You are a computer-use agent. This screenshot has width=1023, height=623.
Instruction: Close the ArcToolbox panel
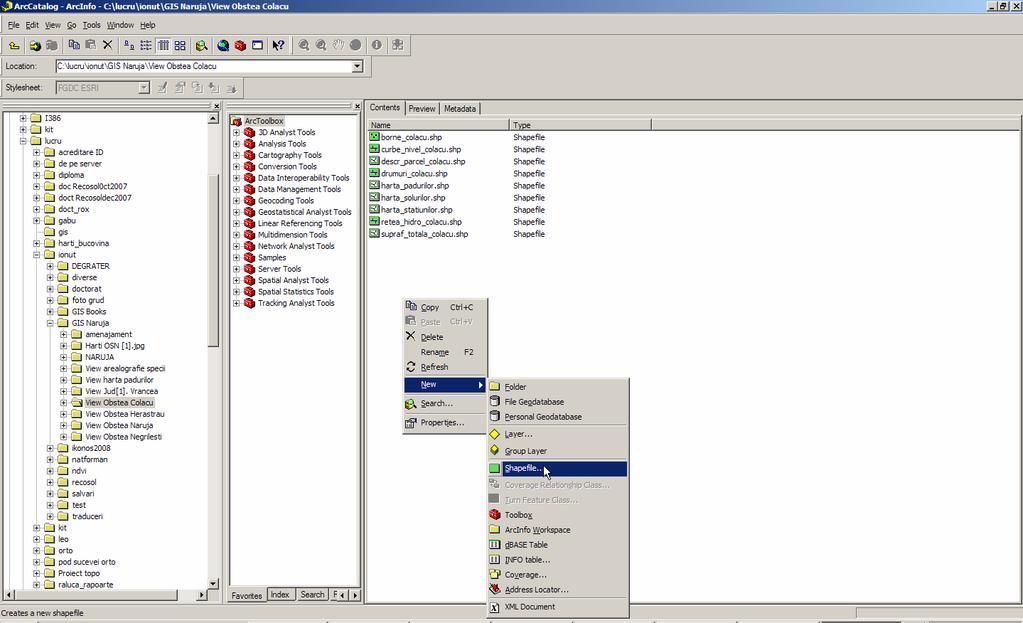click(357, 106)
